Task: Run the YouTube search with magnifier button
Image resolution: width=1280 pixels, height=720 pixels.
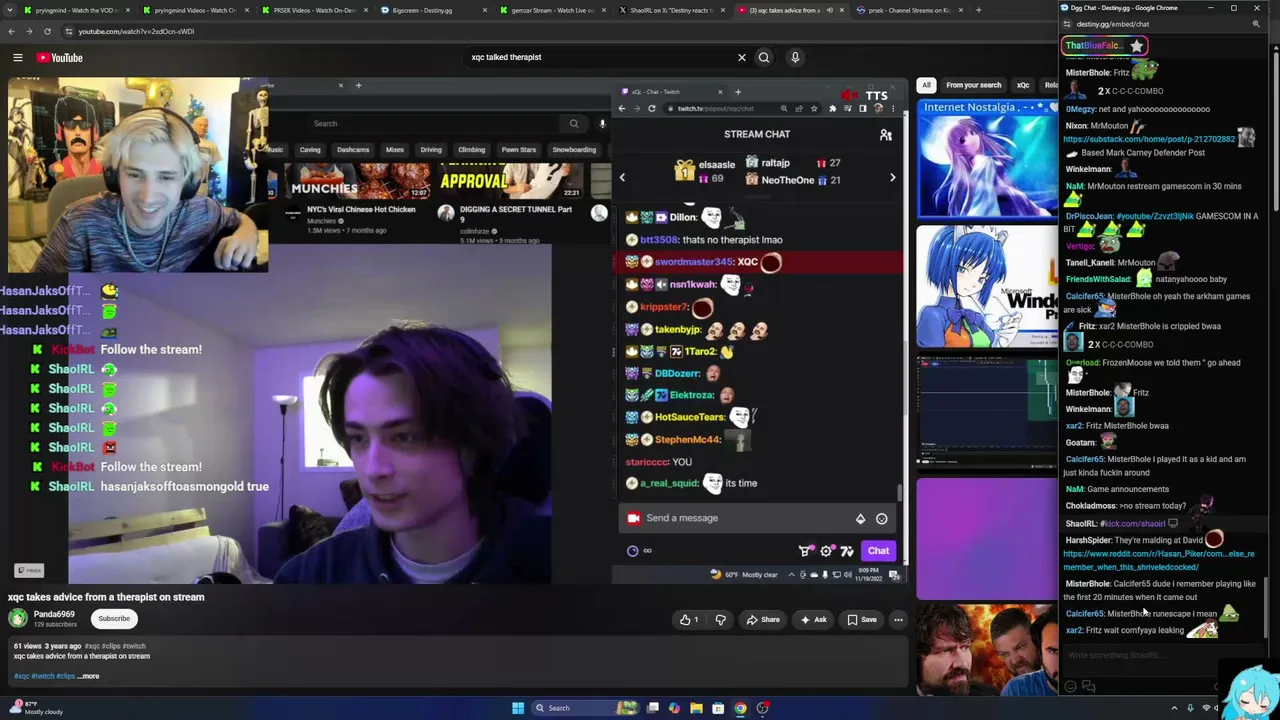Action: tap(764, 57)
